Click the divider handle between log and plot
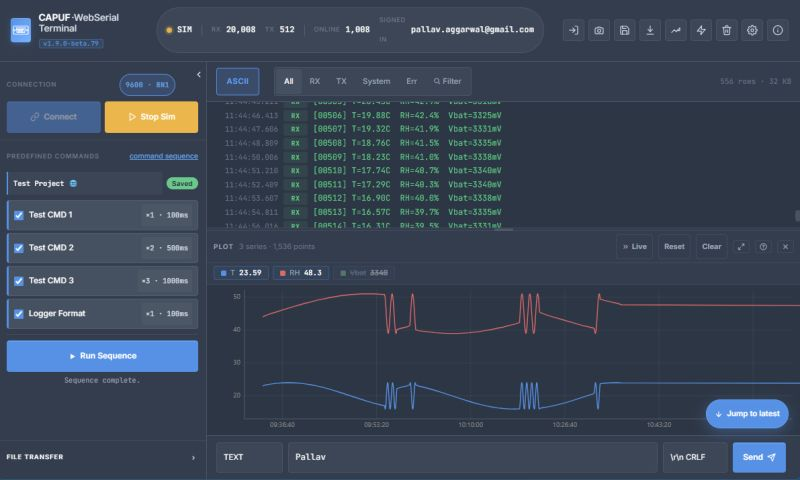The width and height of the screenshot is (800, 480). 504,230
